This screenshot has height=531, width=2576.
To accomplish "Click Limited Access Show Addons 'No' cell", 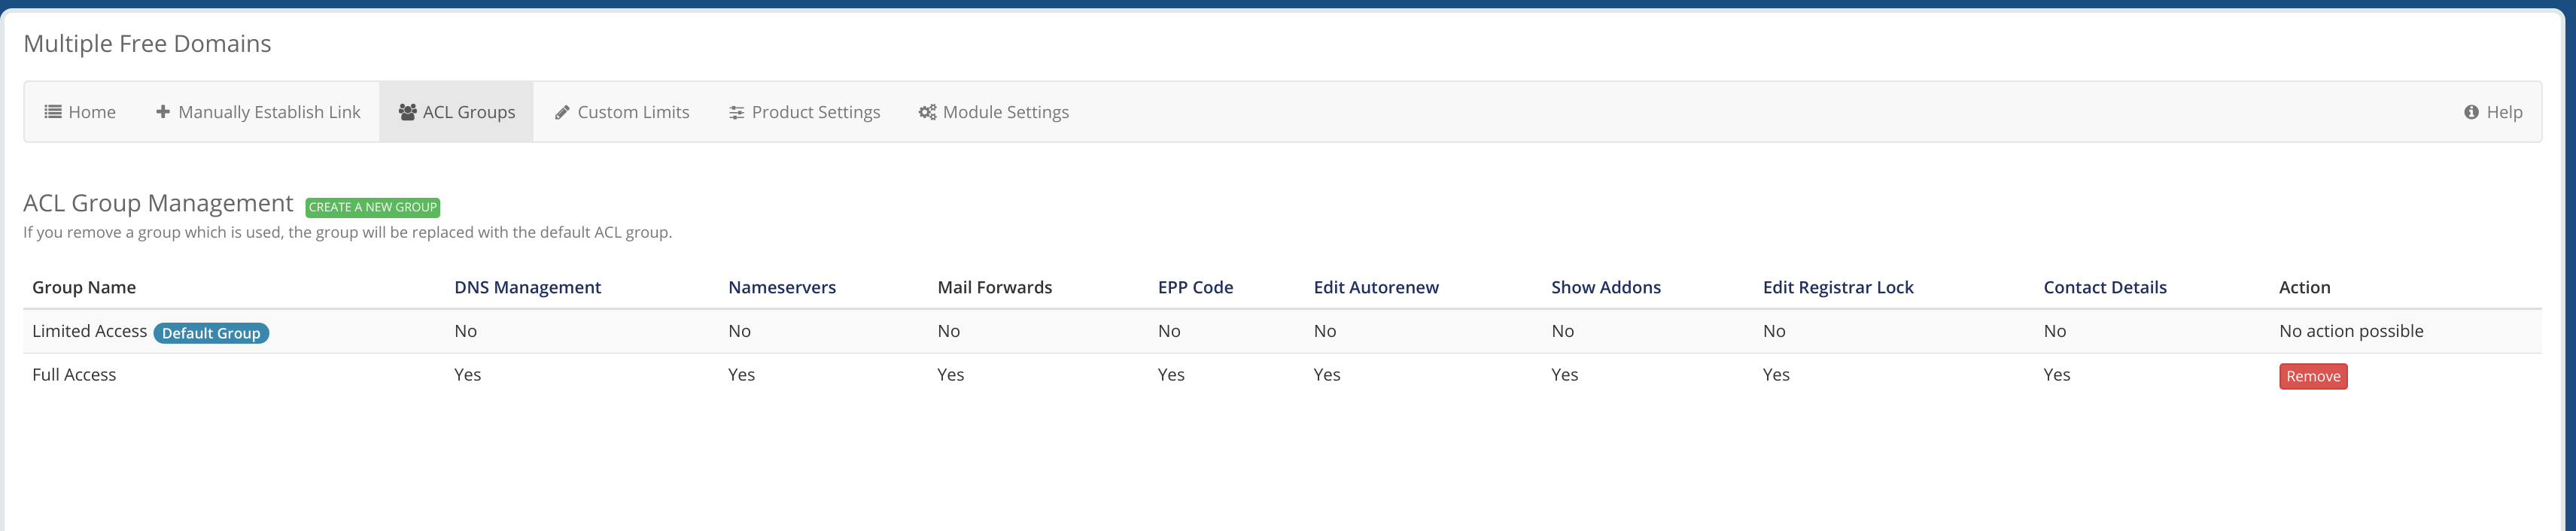I will click(1563, 331).
